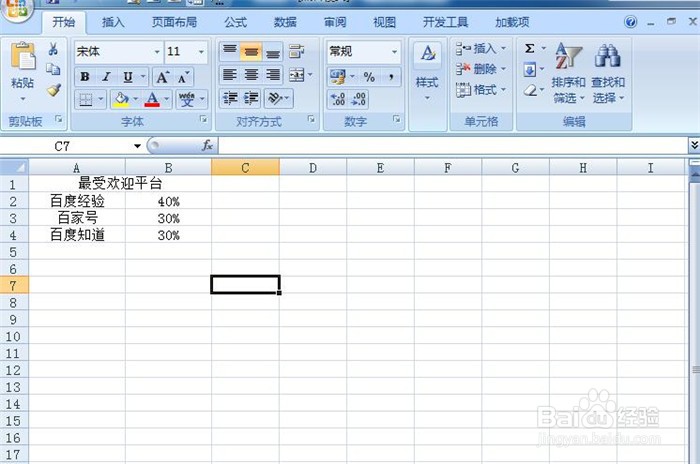Open the font name dropdown 宋体

(157, 52)
